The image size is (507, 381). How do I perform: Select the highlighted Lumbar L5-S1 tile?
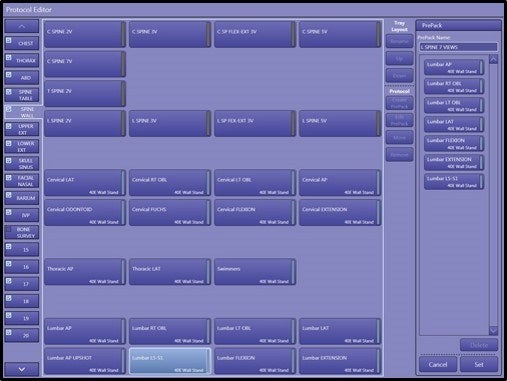click(x=170, y=361)
